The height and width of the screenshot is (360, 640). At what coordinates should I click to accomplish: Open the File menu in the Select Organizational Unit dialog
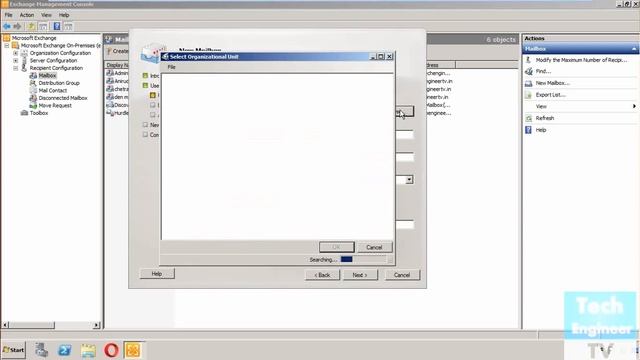171,67
